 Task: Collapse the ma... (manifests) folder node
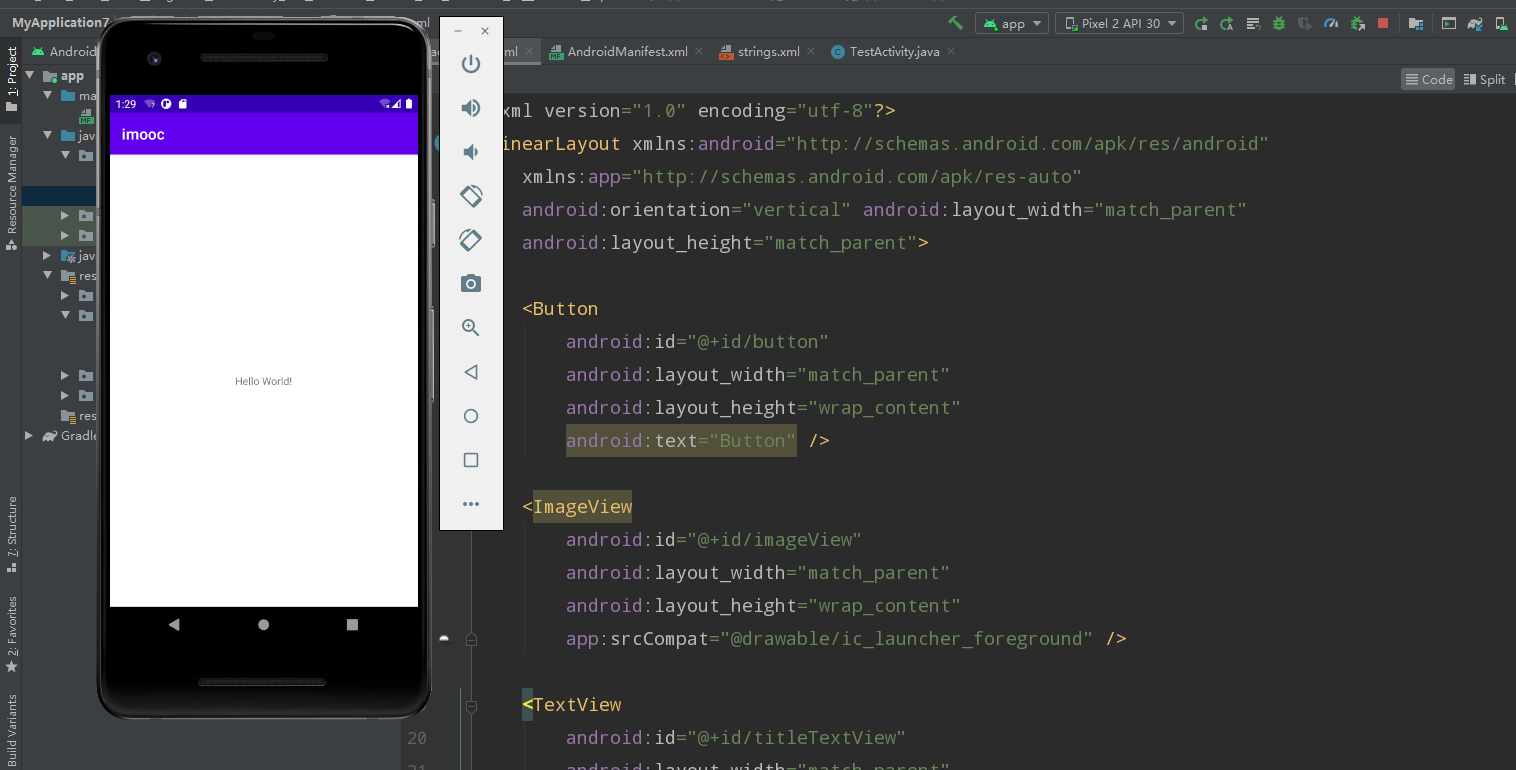click(x=47, y=96)
